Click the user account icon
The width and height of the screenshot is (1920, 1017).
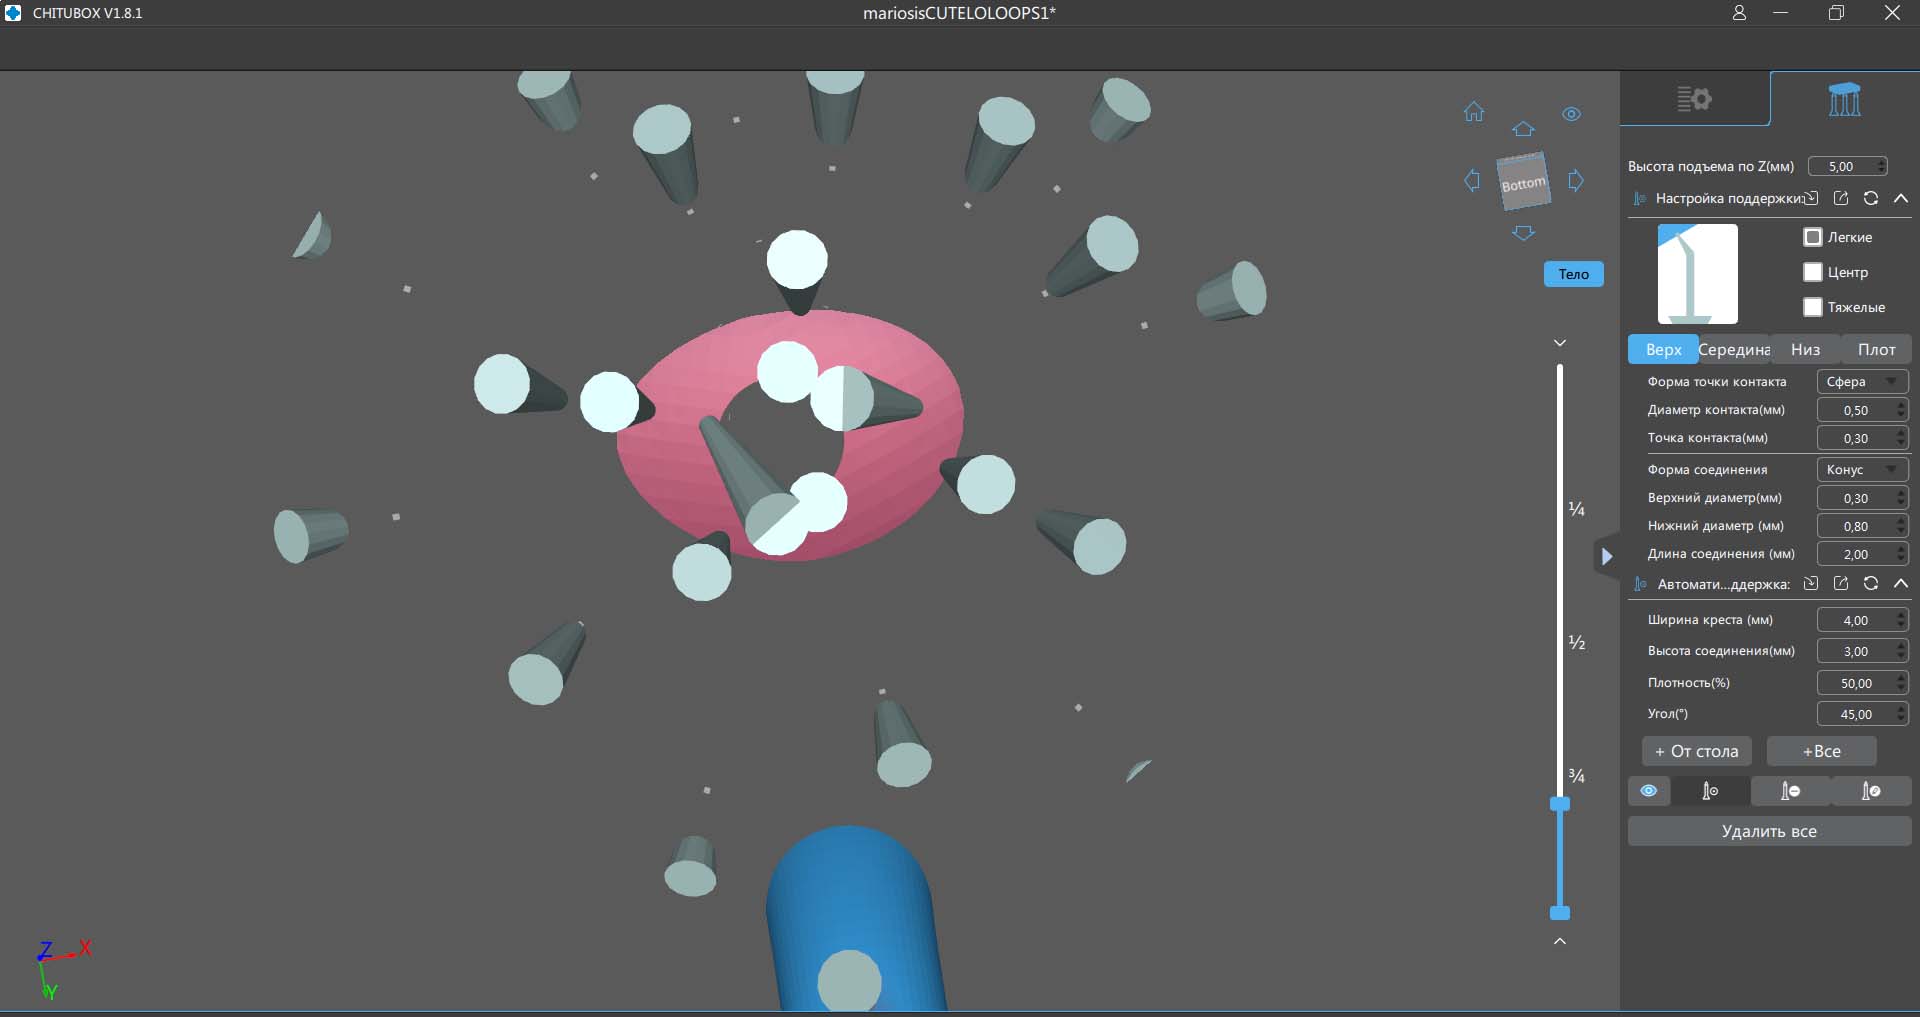click(1739, 13)
